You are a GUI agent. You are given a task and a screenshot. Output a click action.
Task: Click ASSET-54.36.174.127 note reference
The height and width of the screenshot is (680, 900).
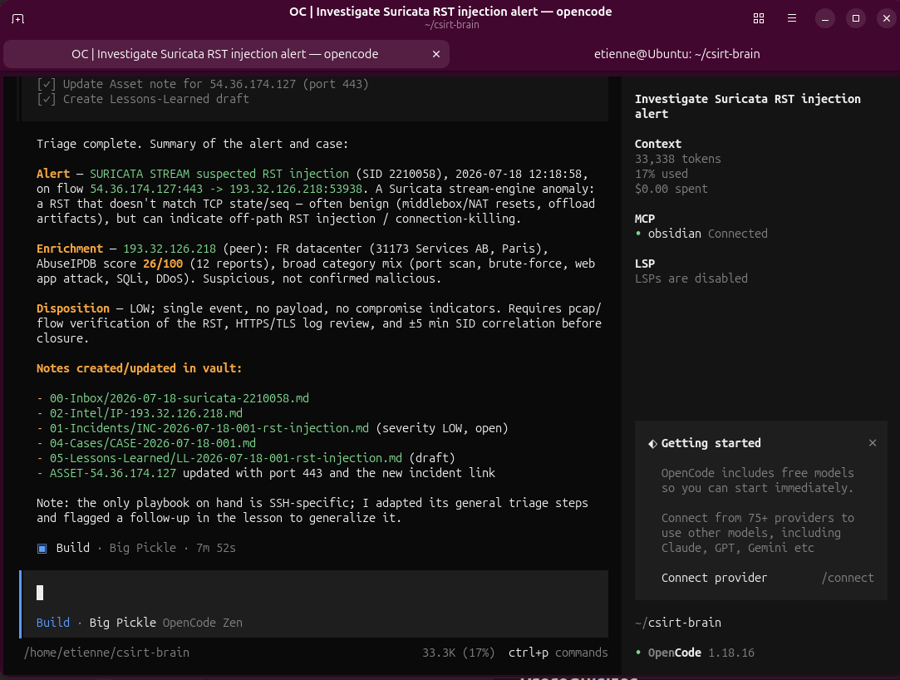pyautogui.click(x=112, y=473)
